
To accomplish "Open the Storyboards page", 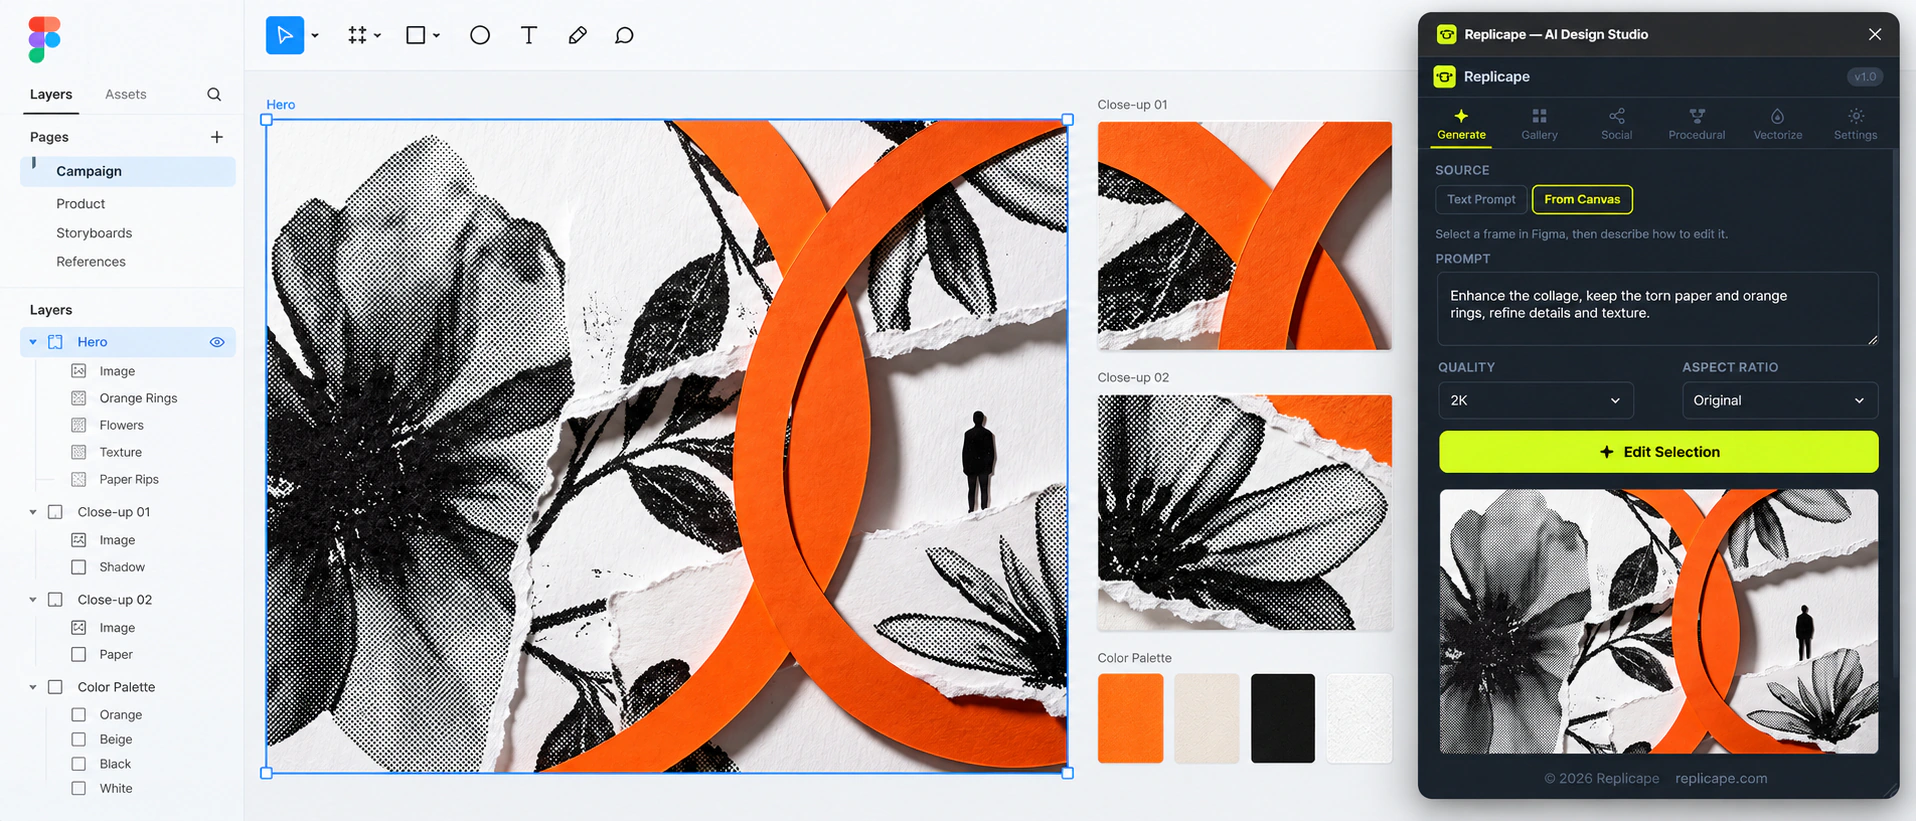I will [x=94, y=233].
